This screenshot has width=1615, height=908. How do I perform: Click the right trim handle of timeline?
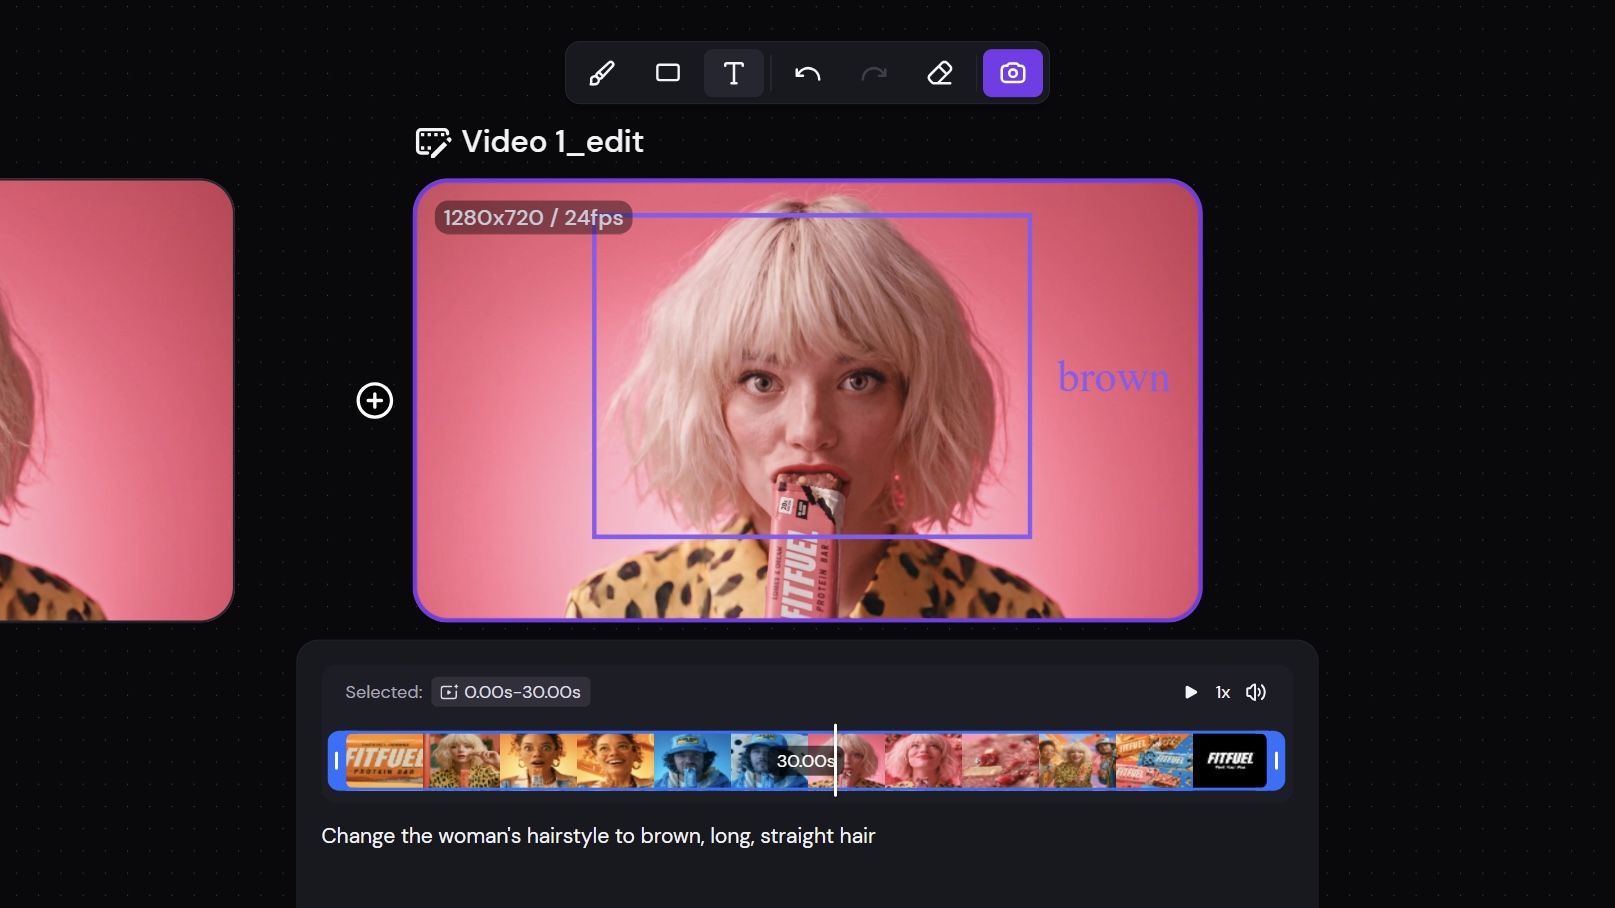[x=1276, y=761]
